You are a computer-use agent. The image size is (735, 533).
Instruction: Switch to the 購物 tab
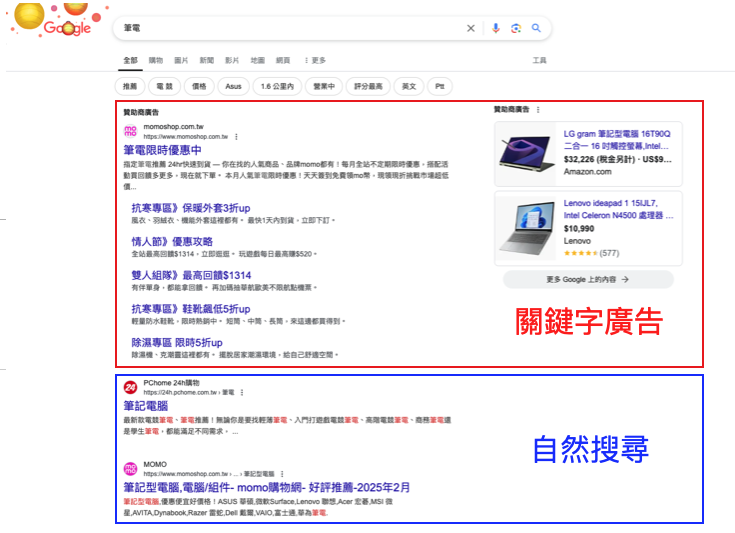(156, 60)
